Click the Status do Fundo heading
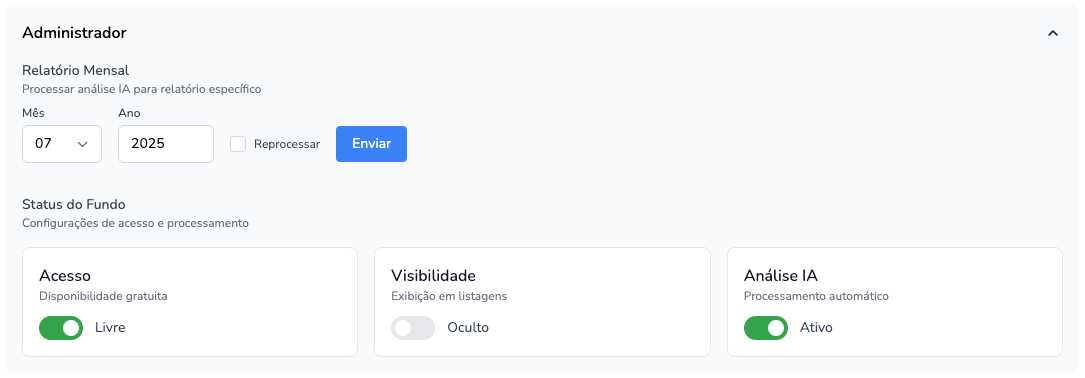The height and width of the screenshot is (378, 1085). 73,204
